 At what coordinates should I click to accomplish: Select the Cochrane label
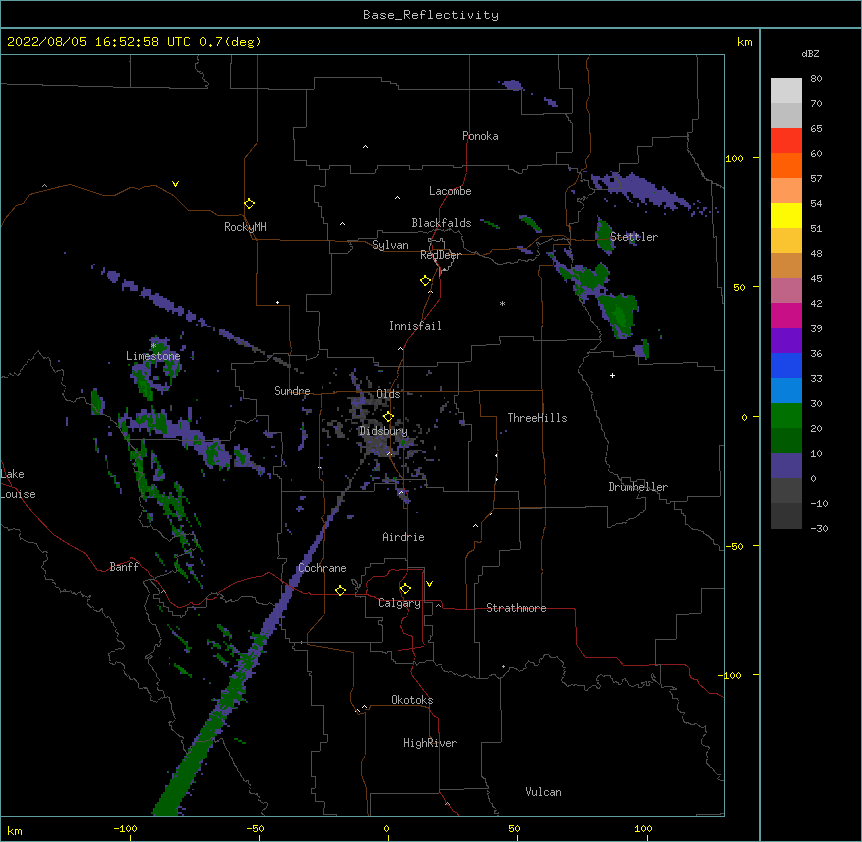pyautogui.click(x=322, y=568)
